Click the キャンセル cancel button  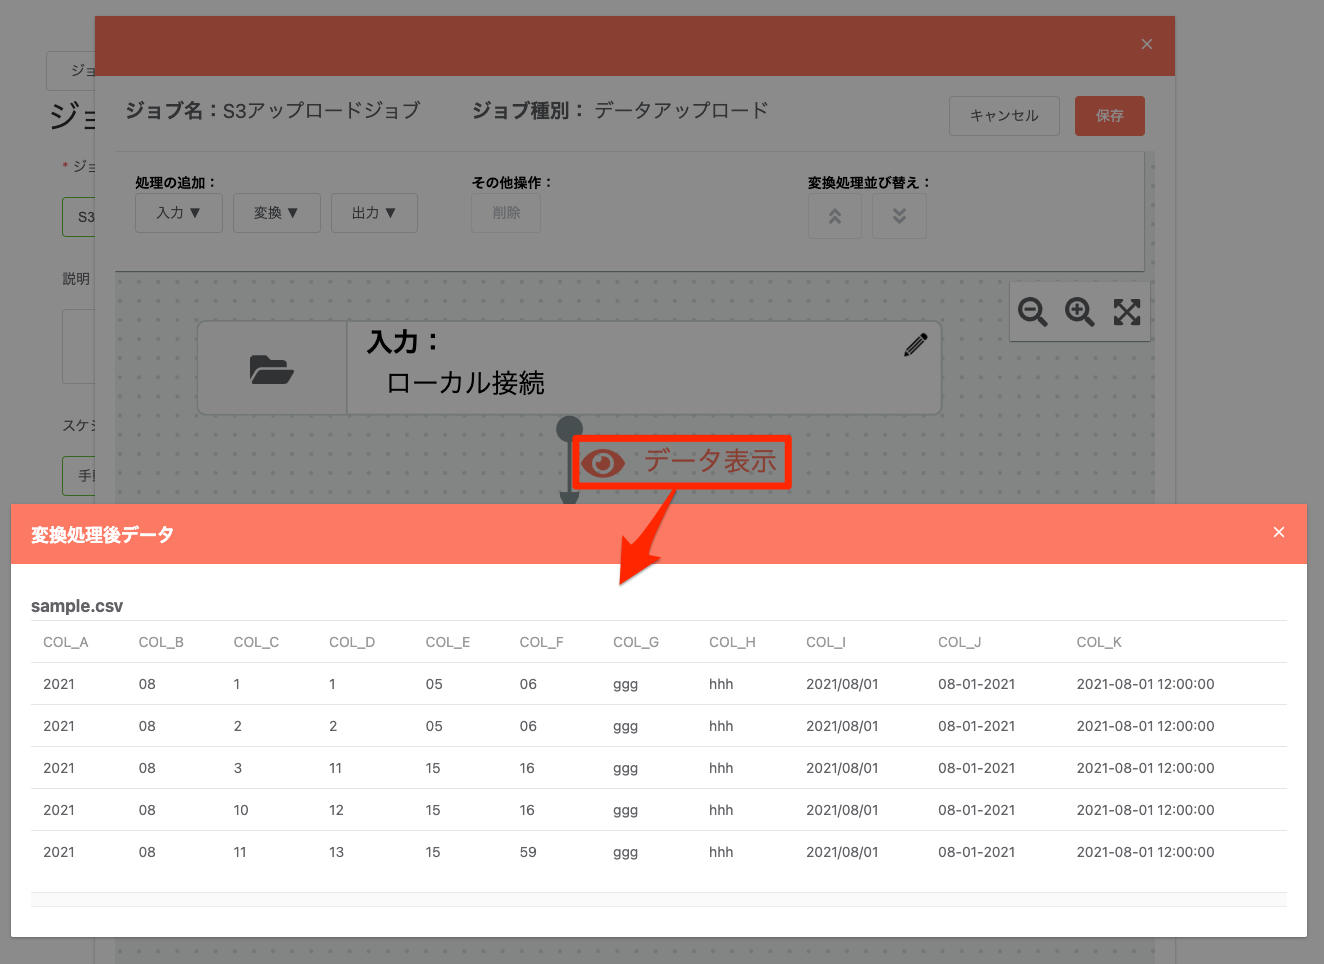point(1004,116)
